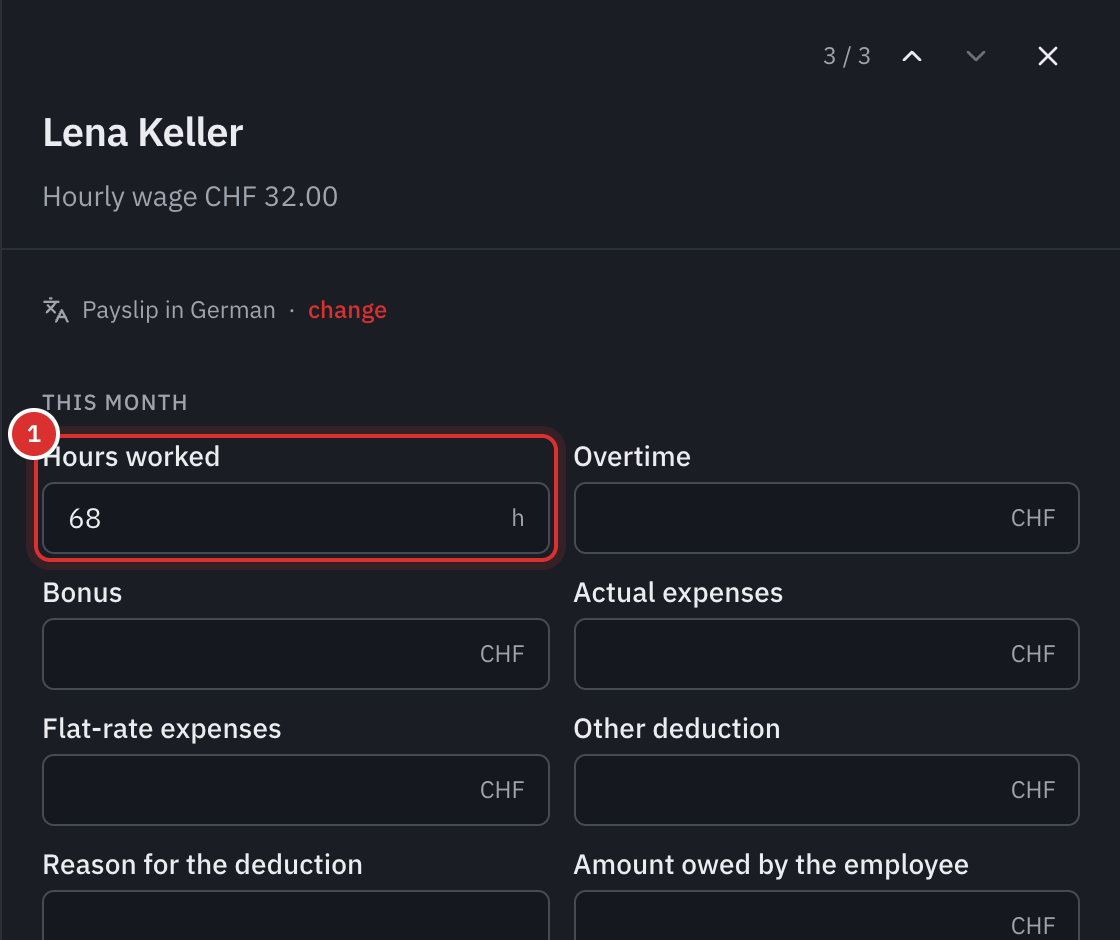Screen dimensions: 1120x940
Task: Click the Flat-rate expenses label
Action: point(162,729)
